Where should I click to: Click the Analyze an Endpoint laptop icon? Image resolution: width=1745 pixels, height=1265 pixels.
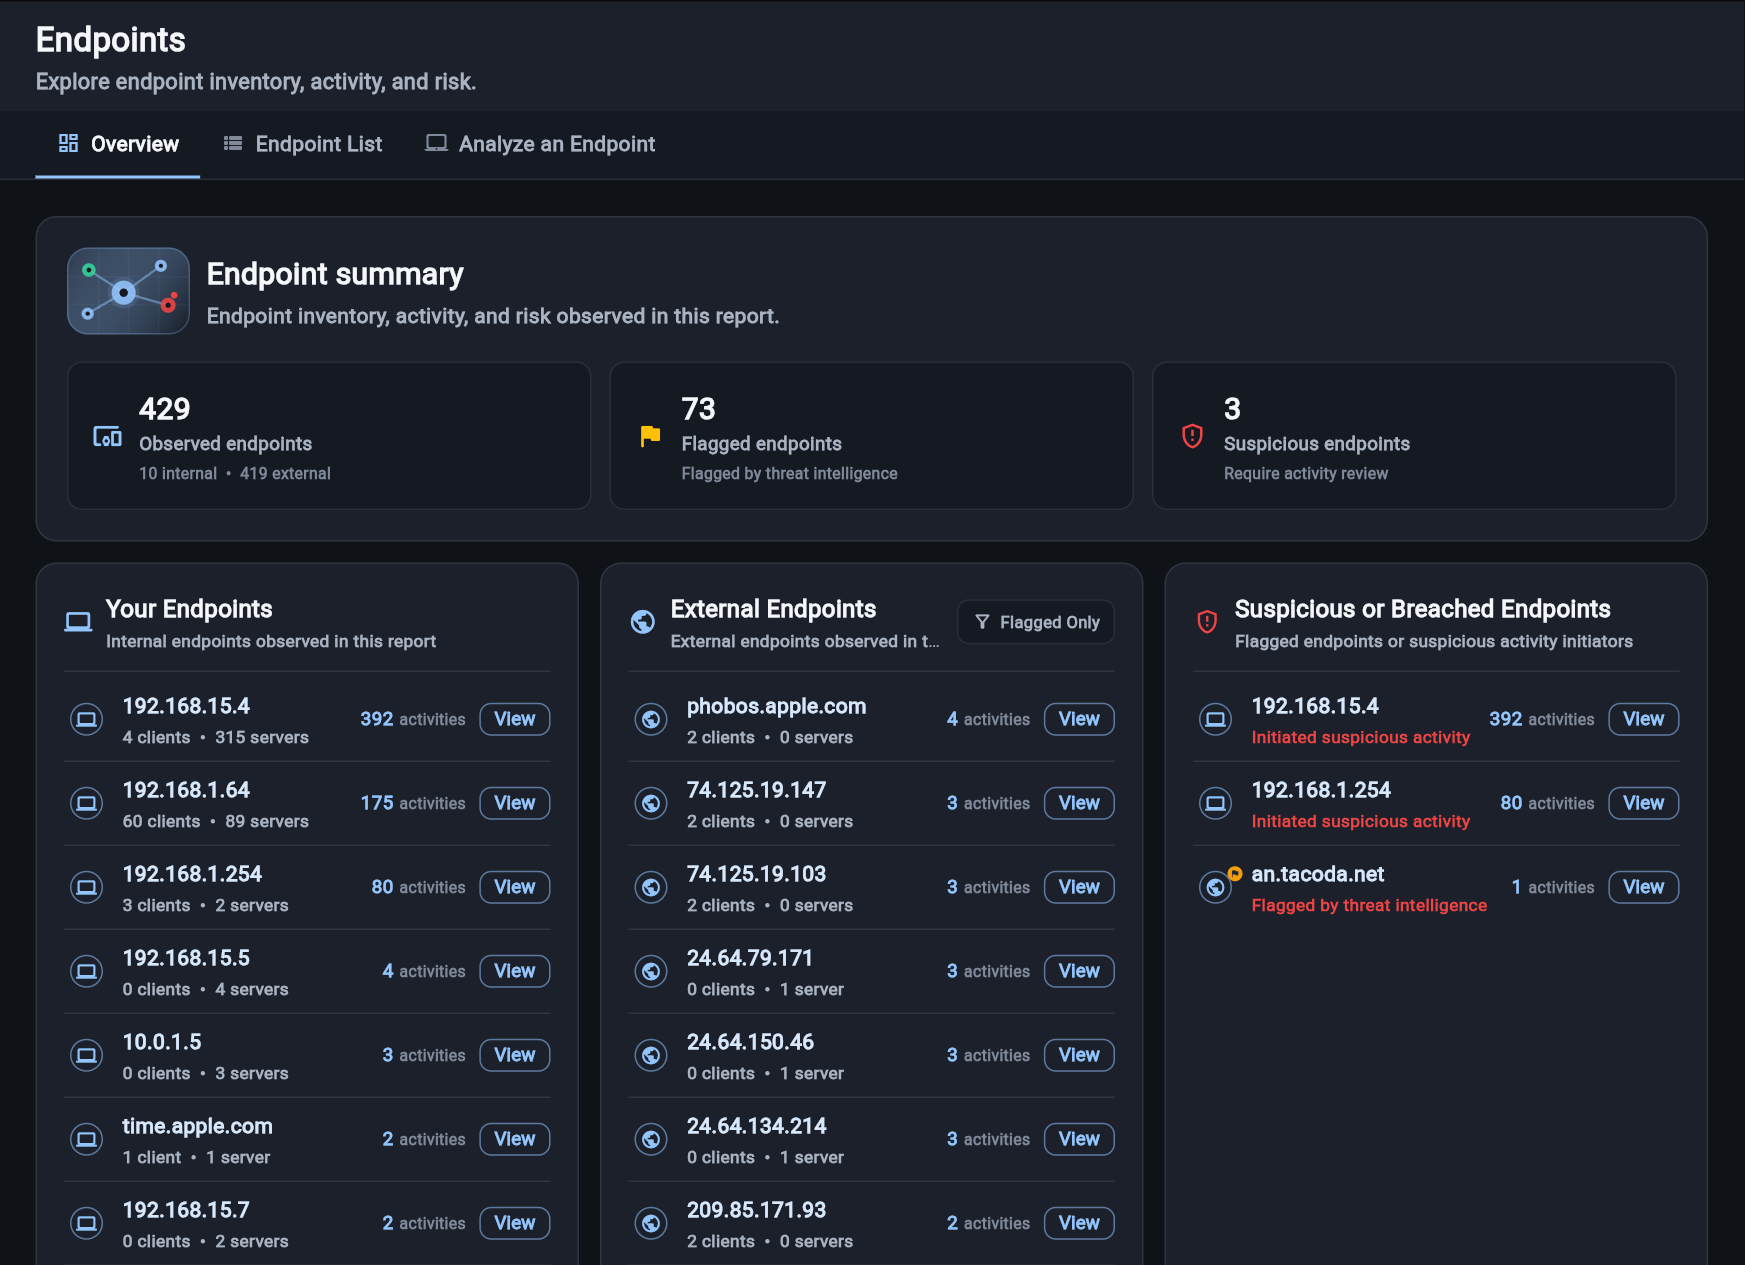[x=436, y=143]
